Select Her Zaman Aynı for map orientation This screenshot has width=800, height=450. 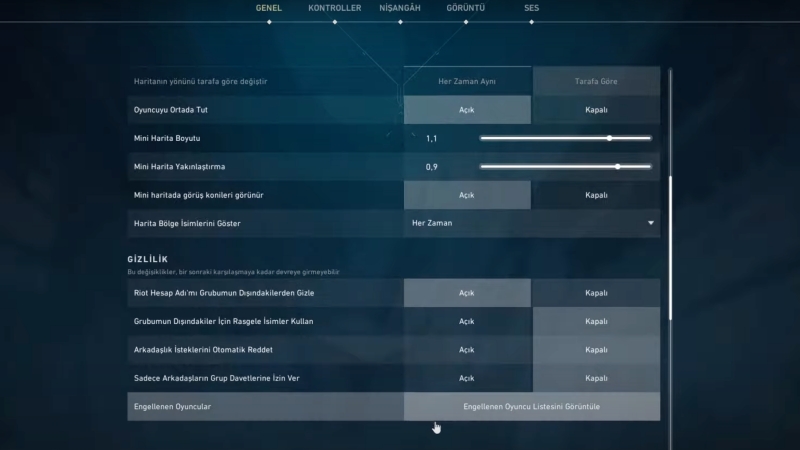click(467, 81)
